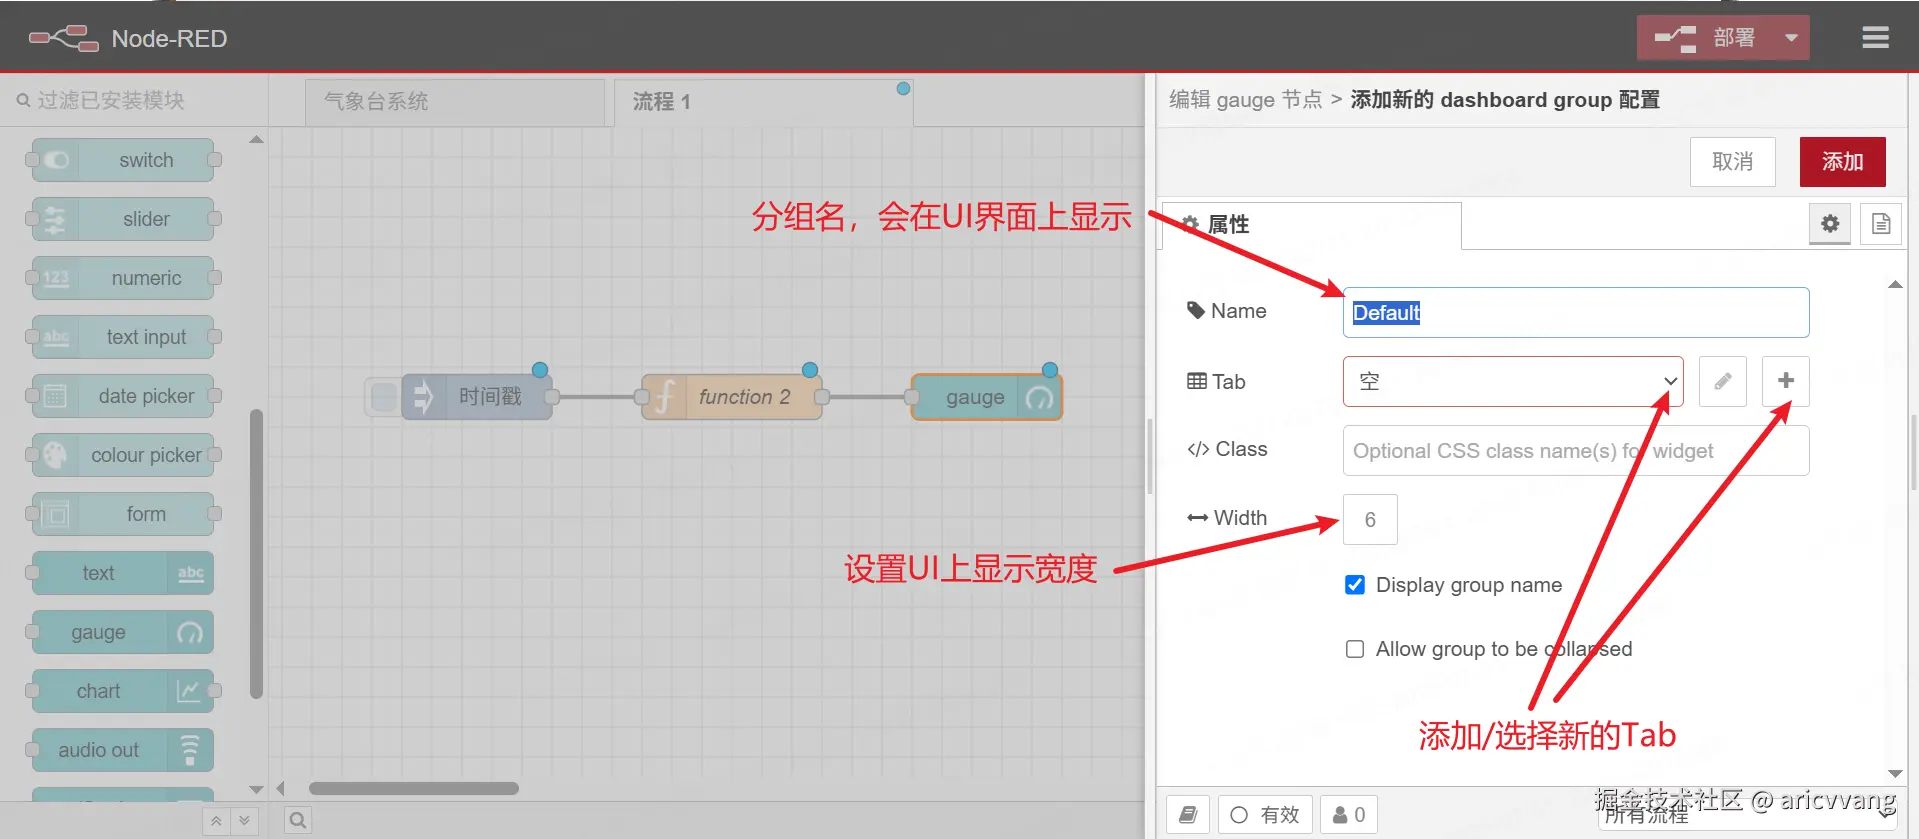
Task: Click the palette scrollbar down arrow
Action: [256, 790]
